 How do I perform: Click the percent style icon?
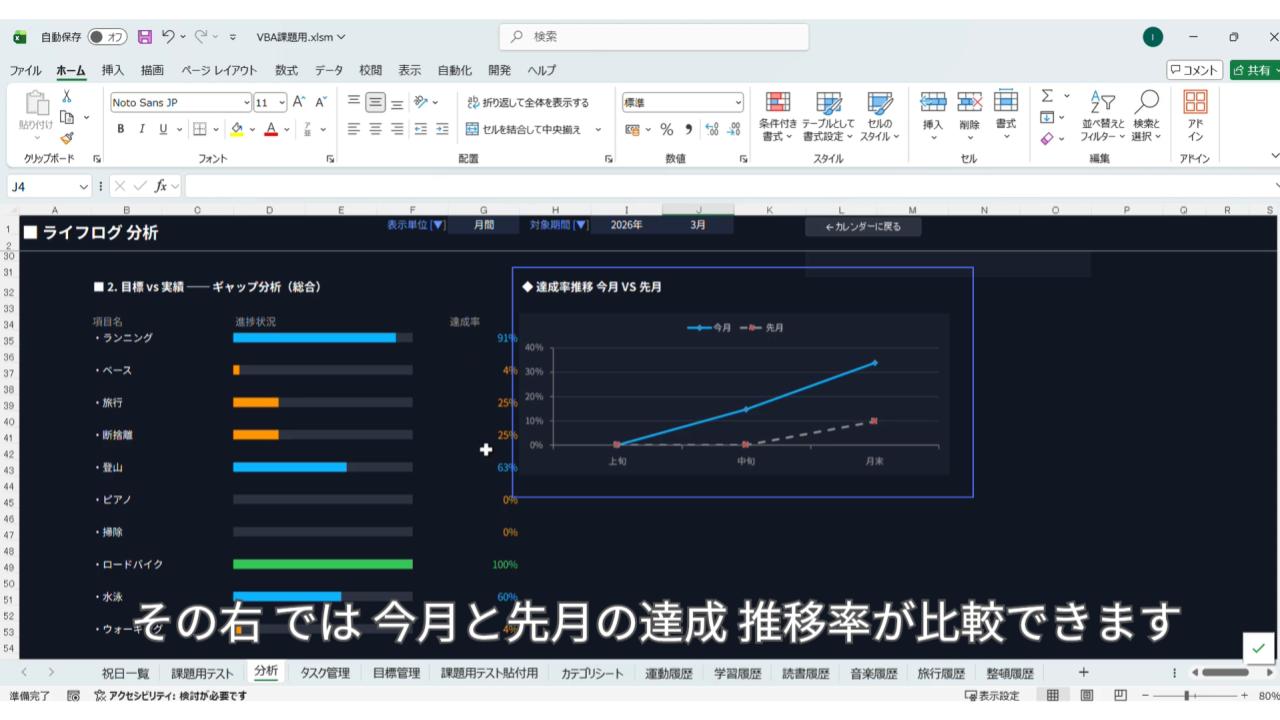click(666, 129)
